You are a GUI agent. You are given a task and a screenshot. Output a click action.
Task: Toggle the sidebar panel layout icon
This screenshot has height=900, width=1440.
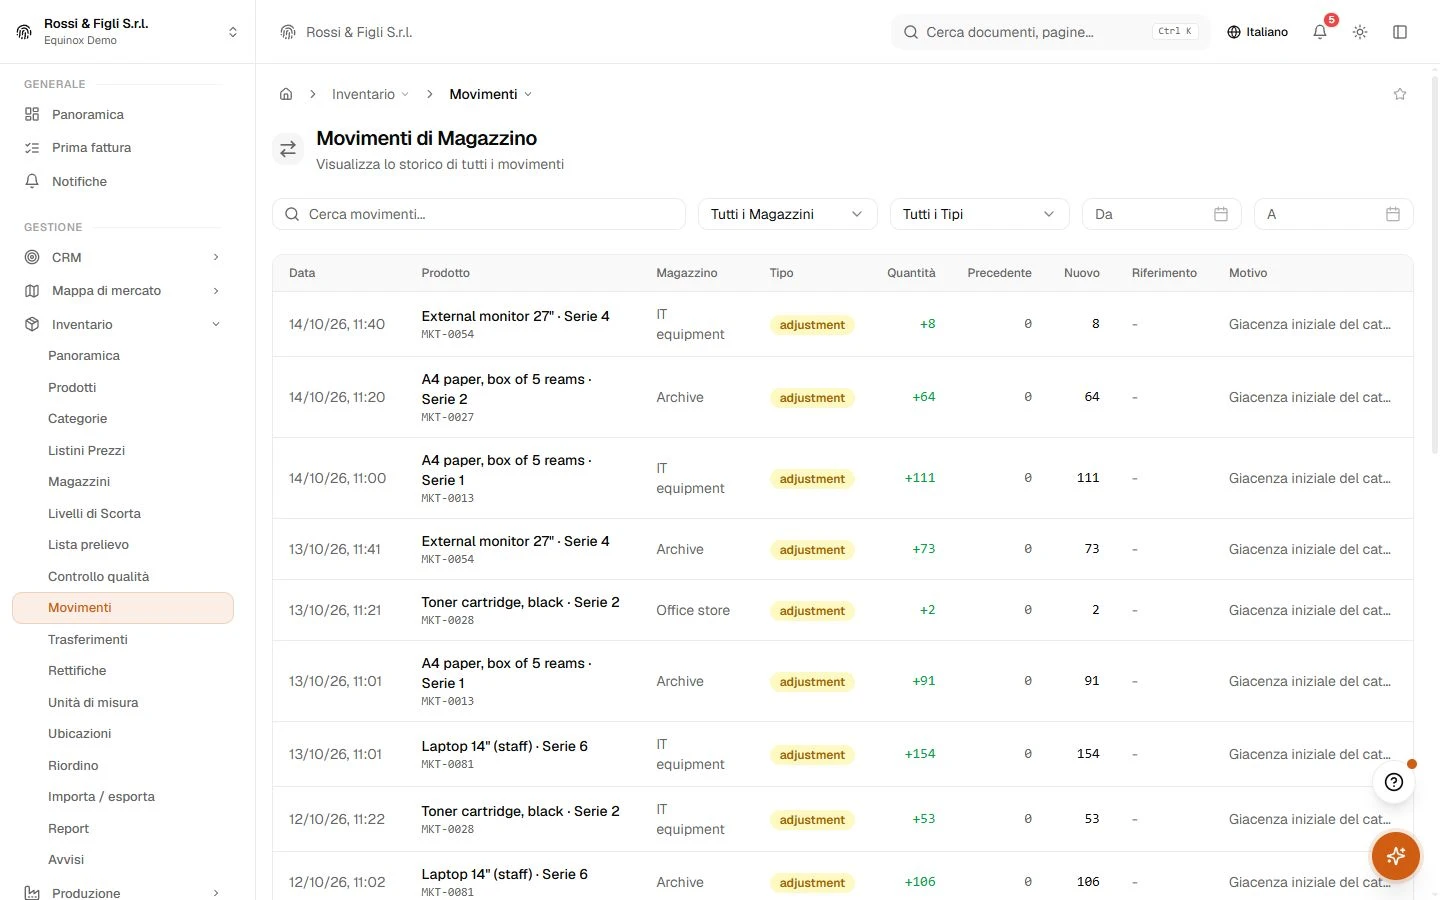1400,32
